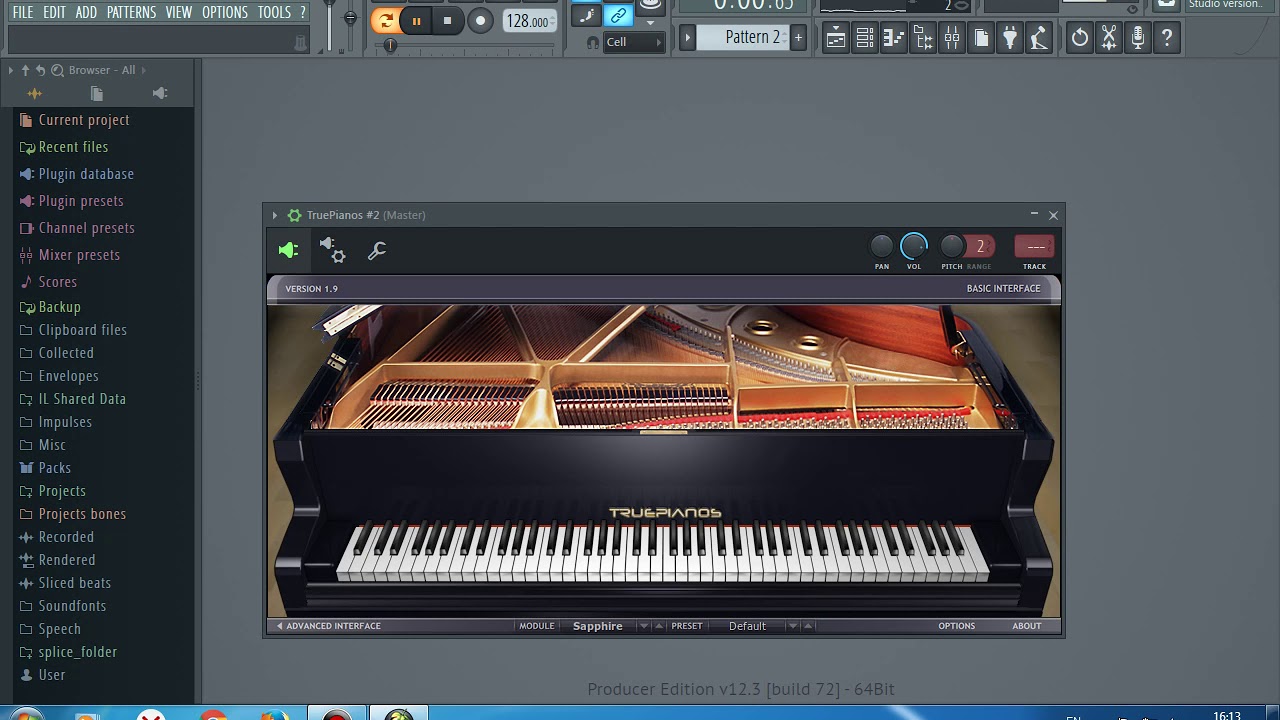Click the browser search magnifier icon
This screenshot has width=1280, height=720.
click(57, 70)
